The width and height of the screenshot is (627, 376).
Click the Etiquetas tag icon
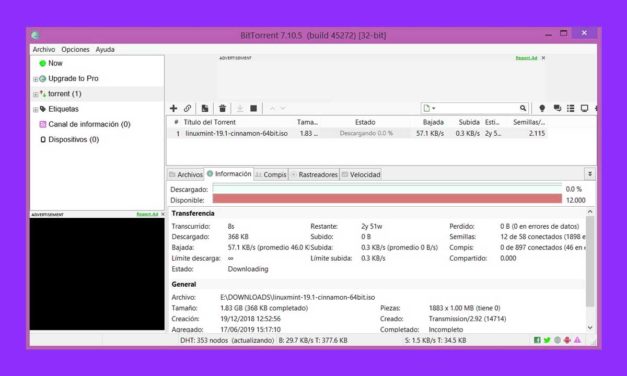(43, 109)
